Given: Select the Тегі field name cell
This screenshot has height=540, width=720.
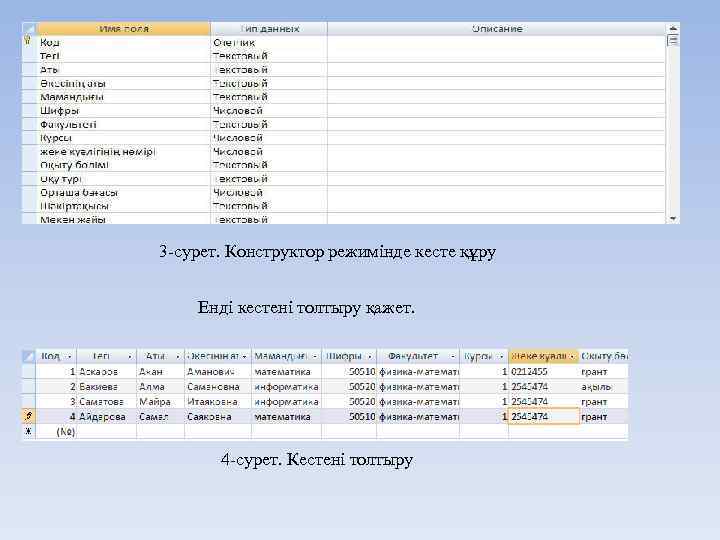Looking at the screenshot, I should point(124,56).
